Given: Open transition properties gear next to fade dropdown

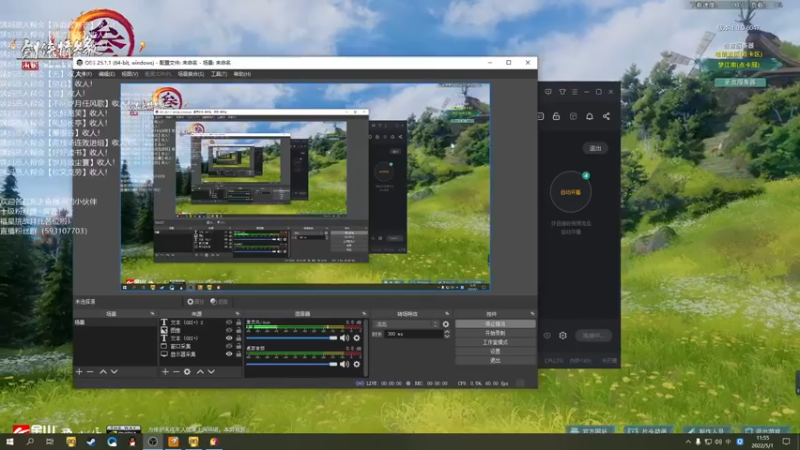Looking at the screenshot, I should pos(446,324).
